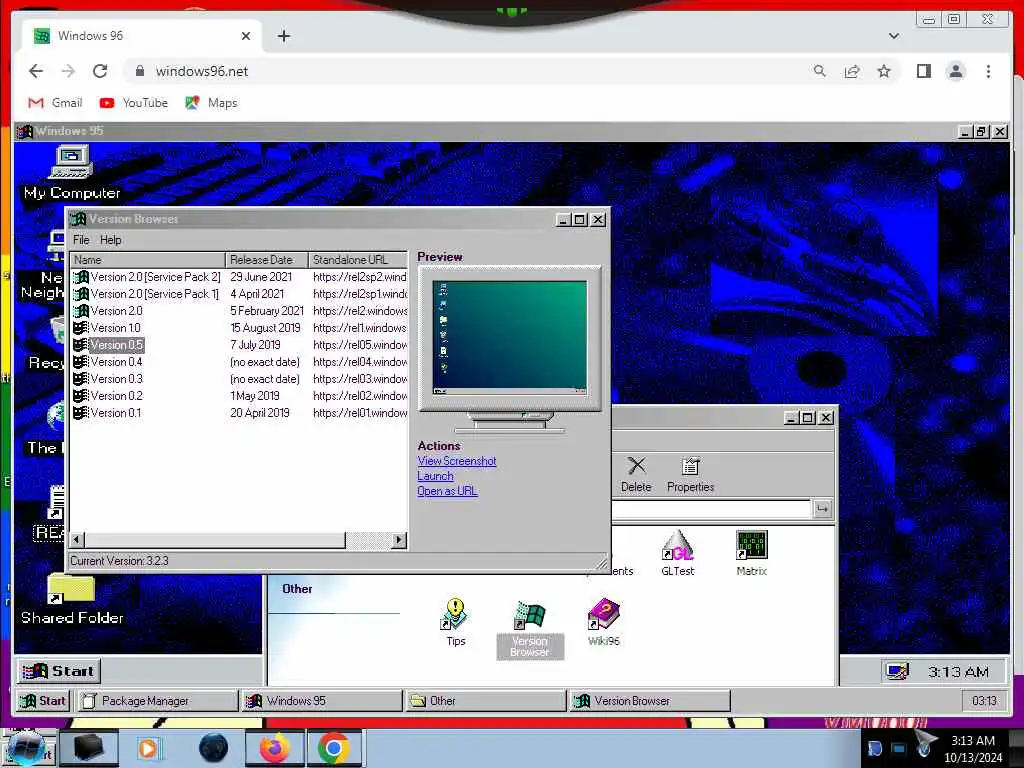Open the GLTest shortcut icon
1024x768 pixels.
677,553
